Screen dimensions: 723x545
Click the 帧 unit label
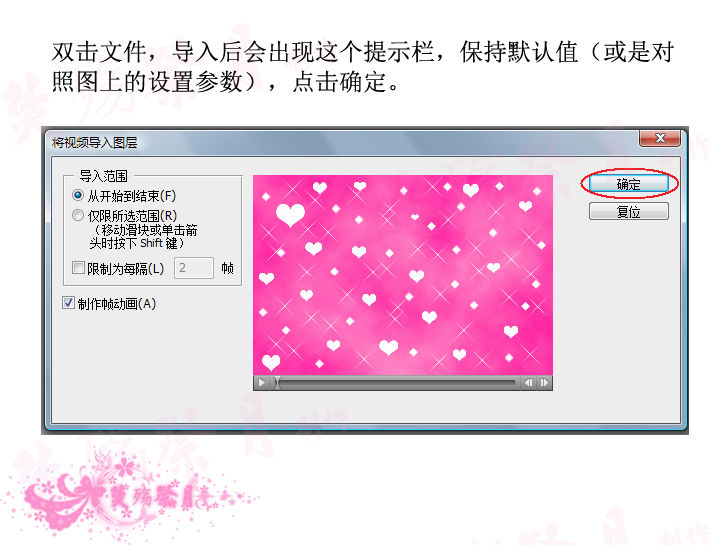[227, 268]
